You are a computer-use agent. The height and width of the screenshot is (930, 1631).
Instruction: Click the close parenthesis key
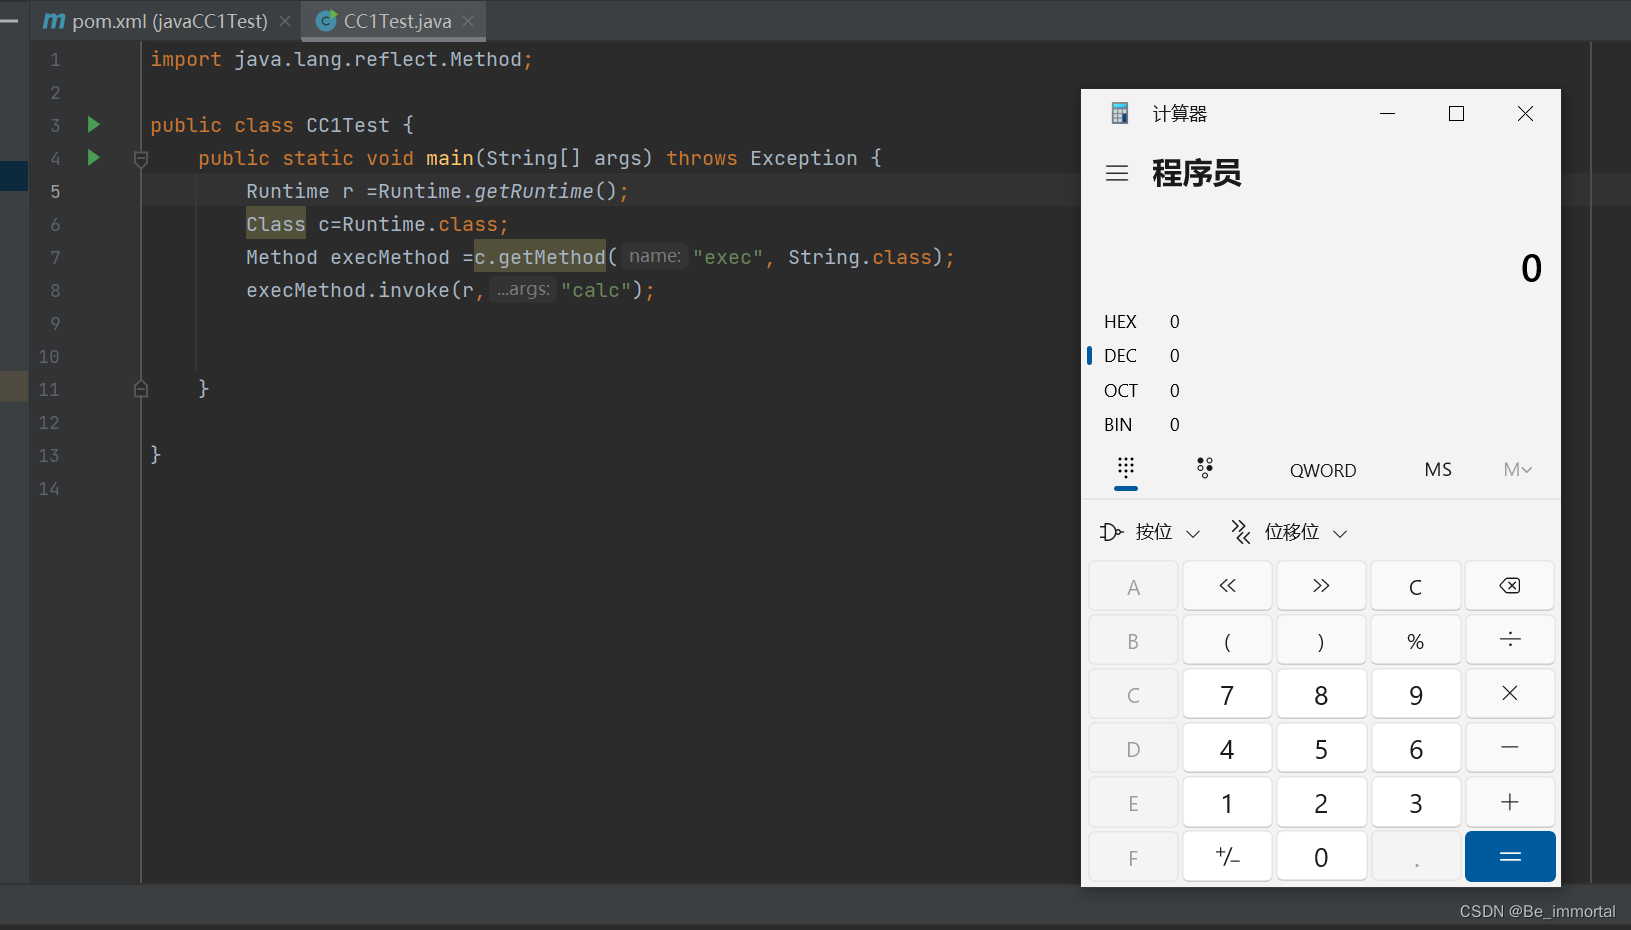1321,640
